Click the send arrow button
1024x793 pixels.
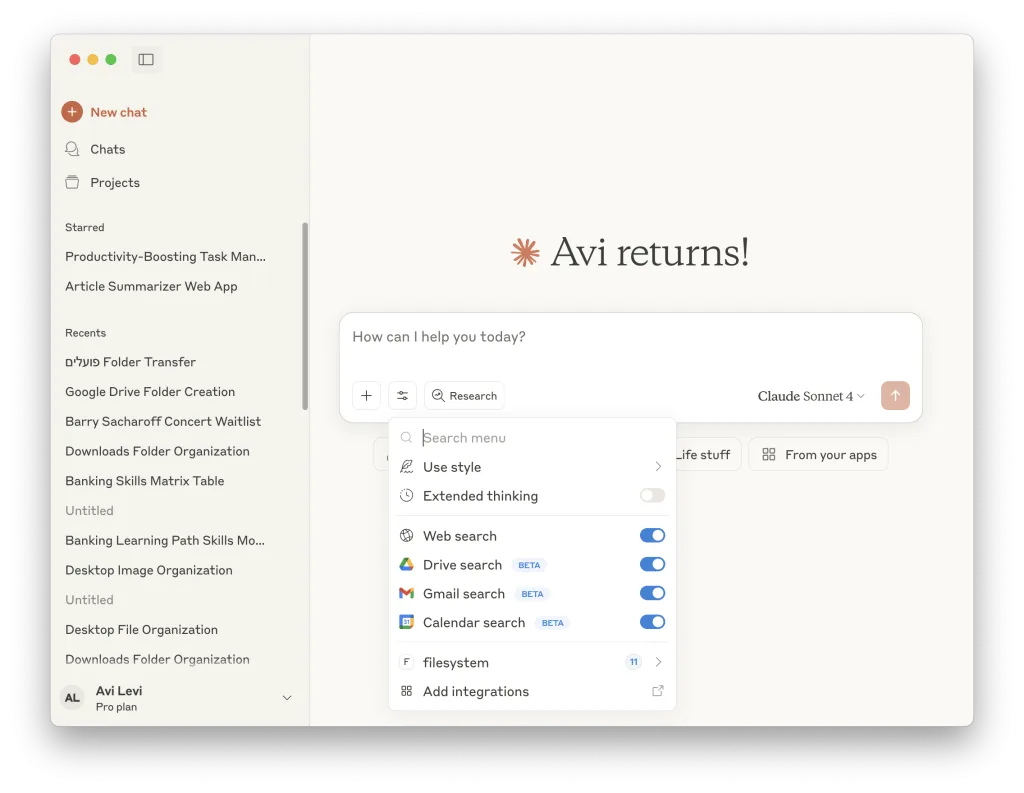pyautogui.click(x=895, y=395)
